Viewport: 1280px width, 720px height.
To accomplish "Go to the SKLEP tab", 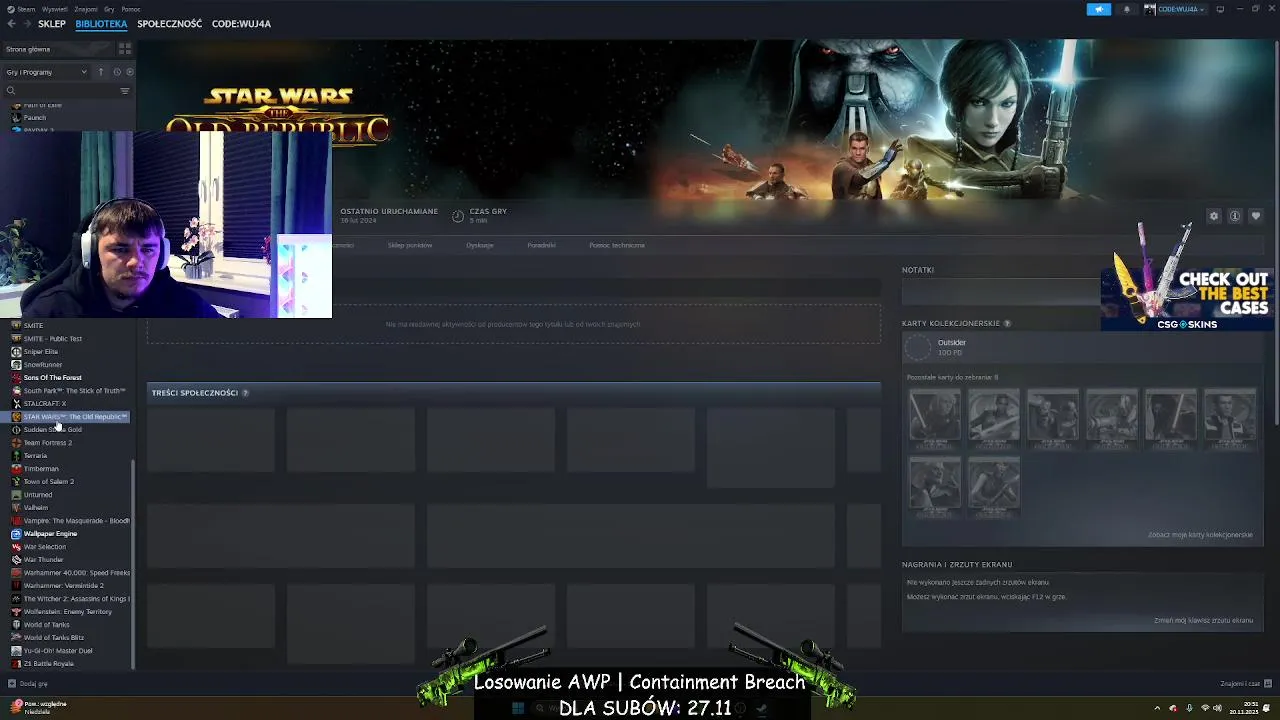I will [52, 24].
